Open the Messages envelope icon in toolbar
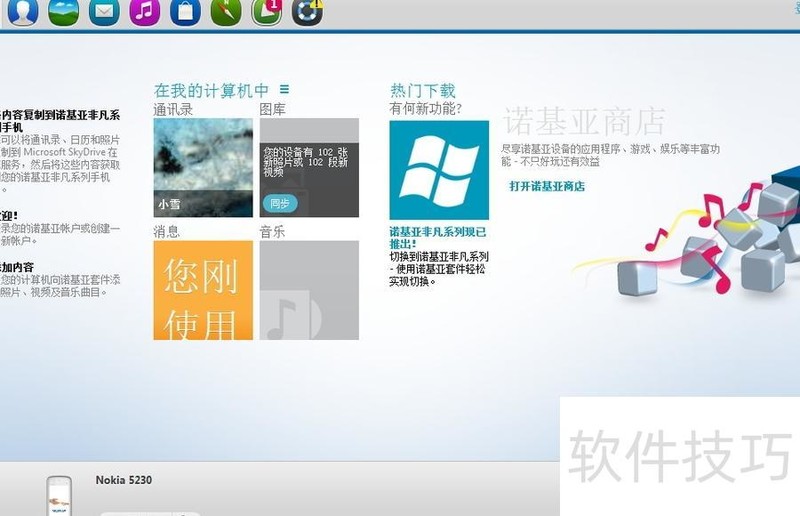The image size is (800, 516). [104, 11]
